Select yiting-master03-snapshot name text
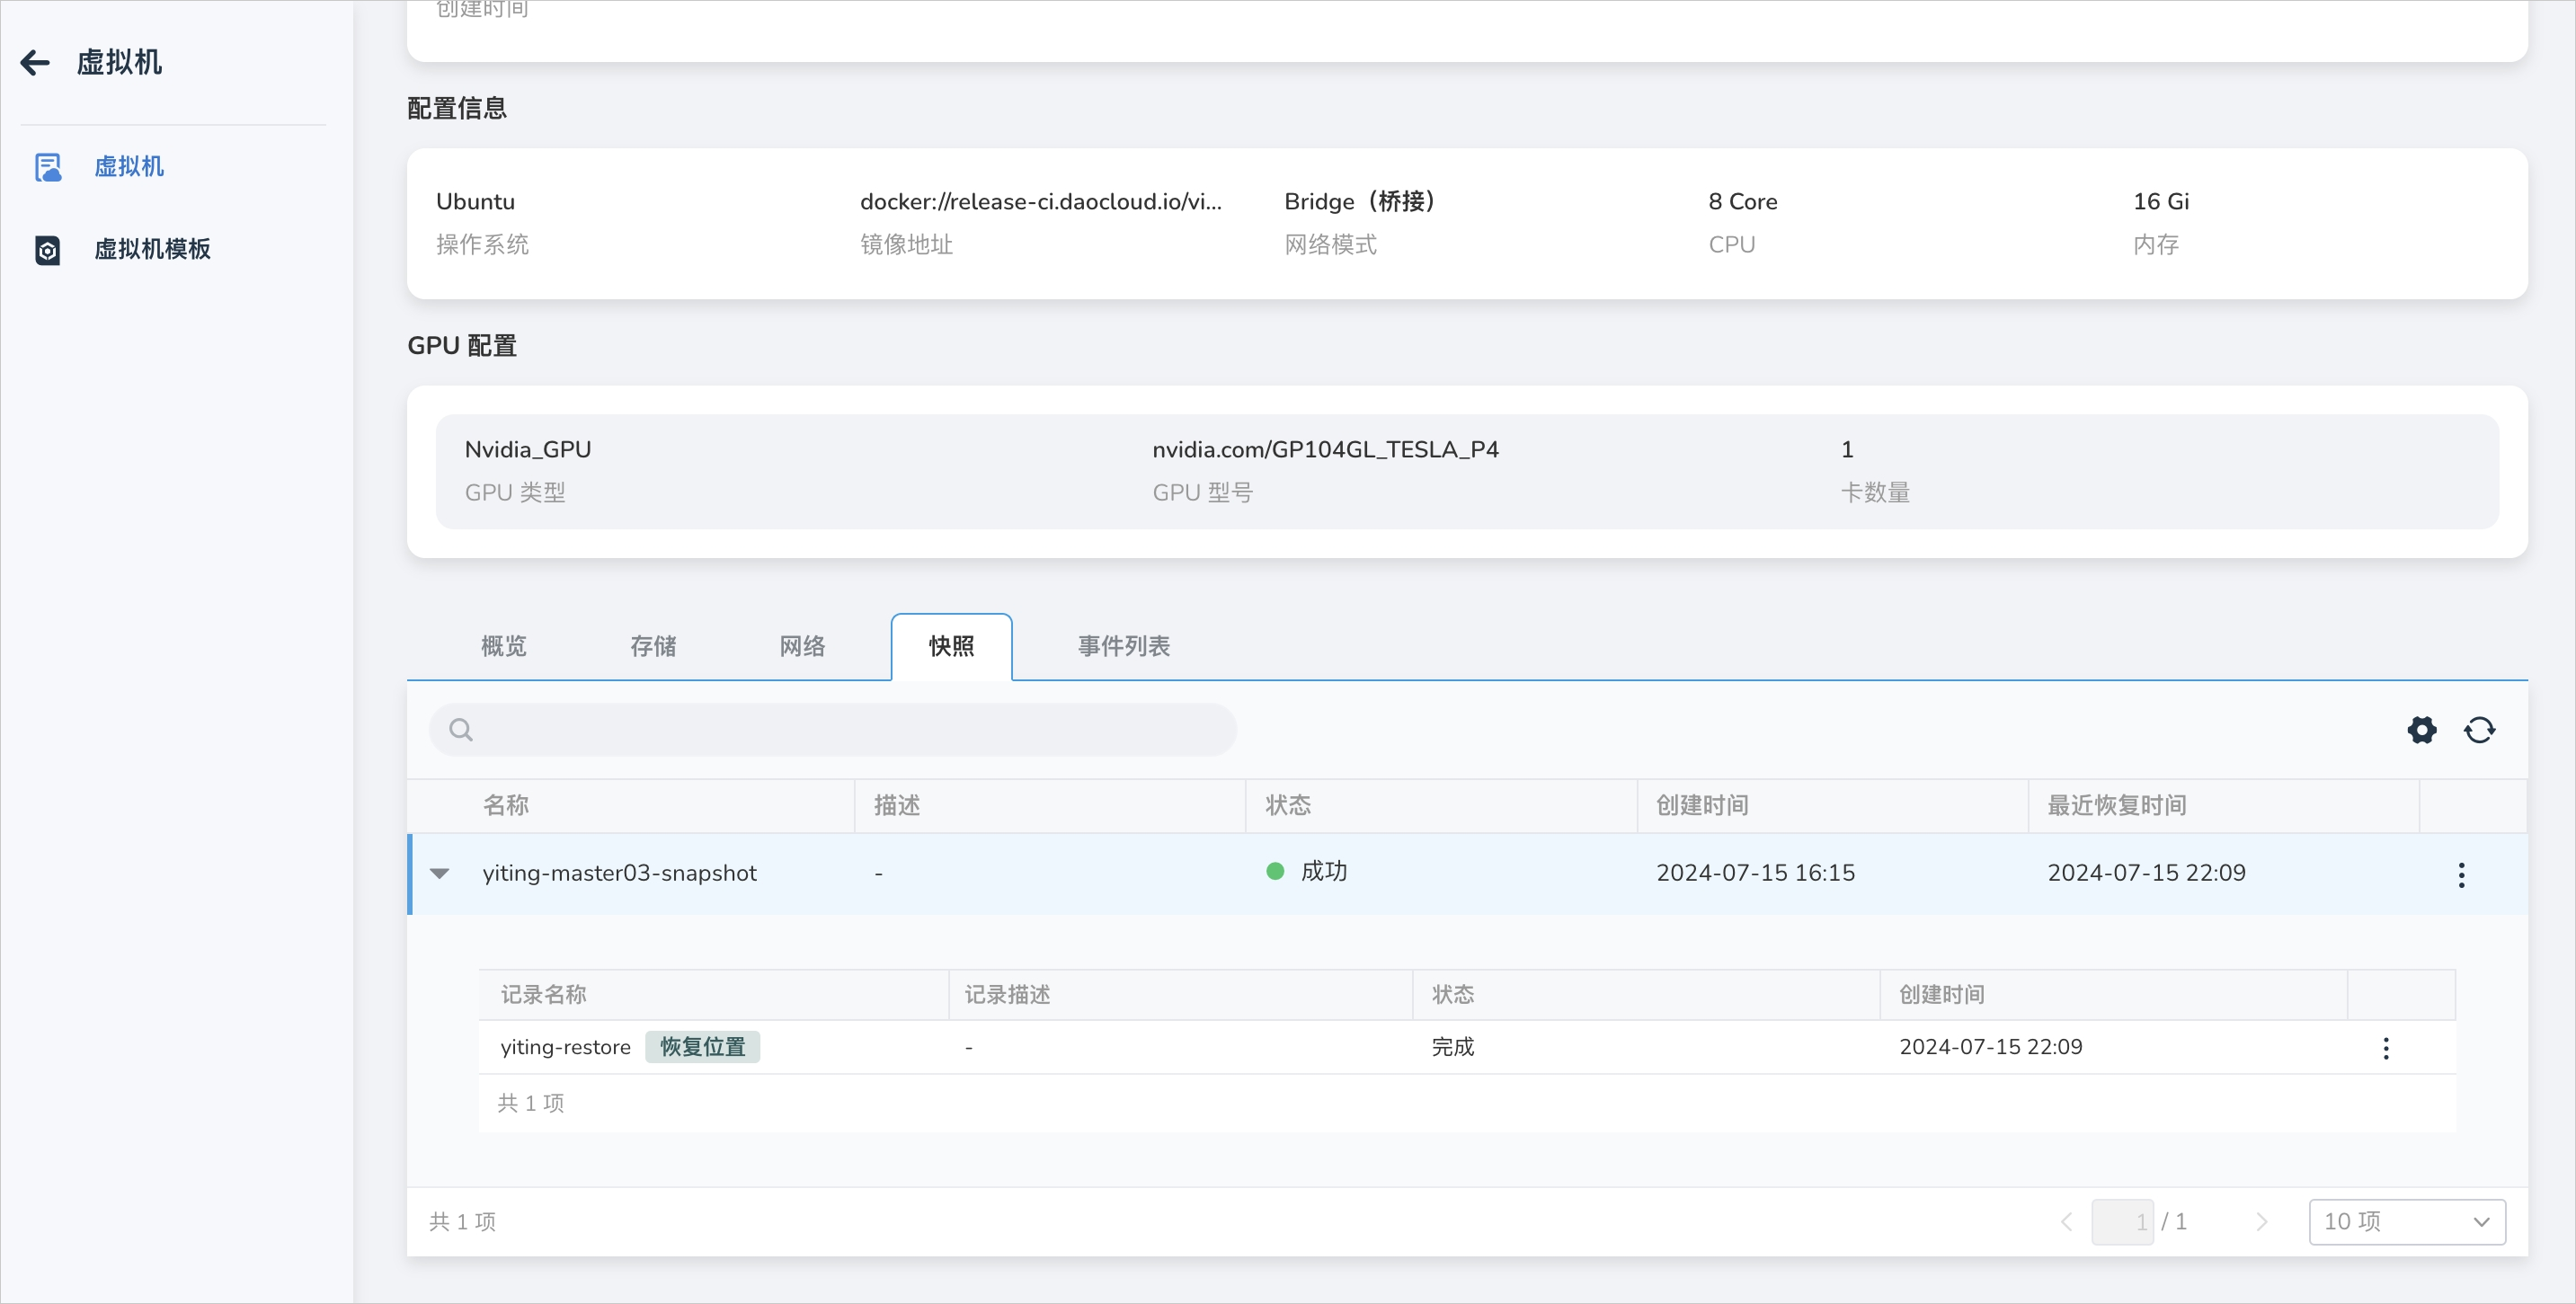Screen dimensions: 2576x1304 click(619, 873)
